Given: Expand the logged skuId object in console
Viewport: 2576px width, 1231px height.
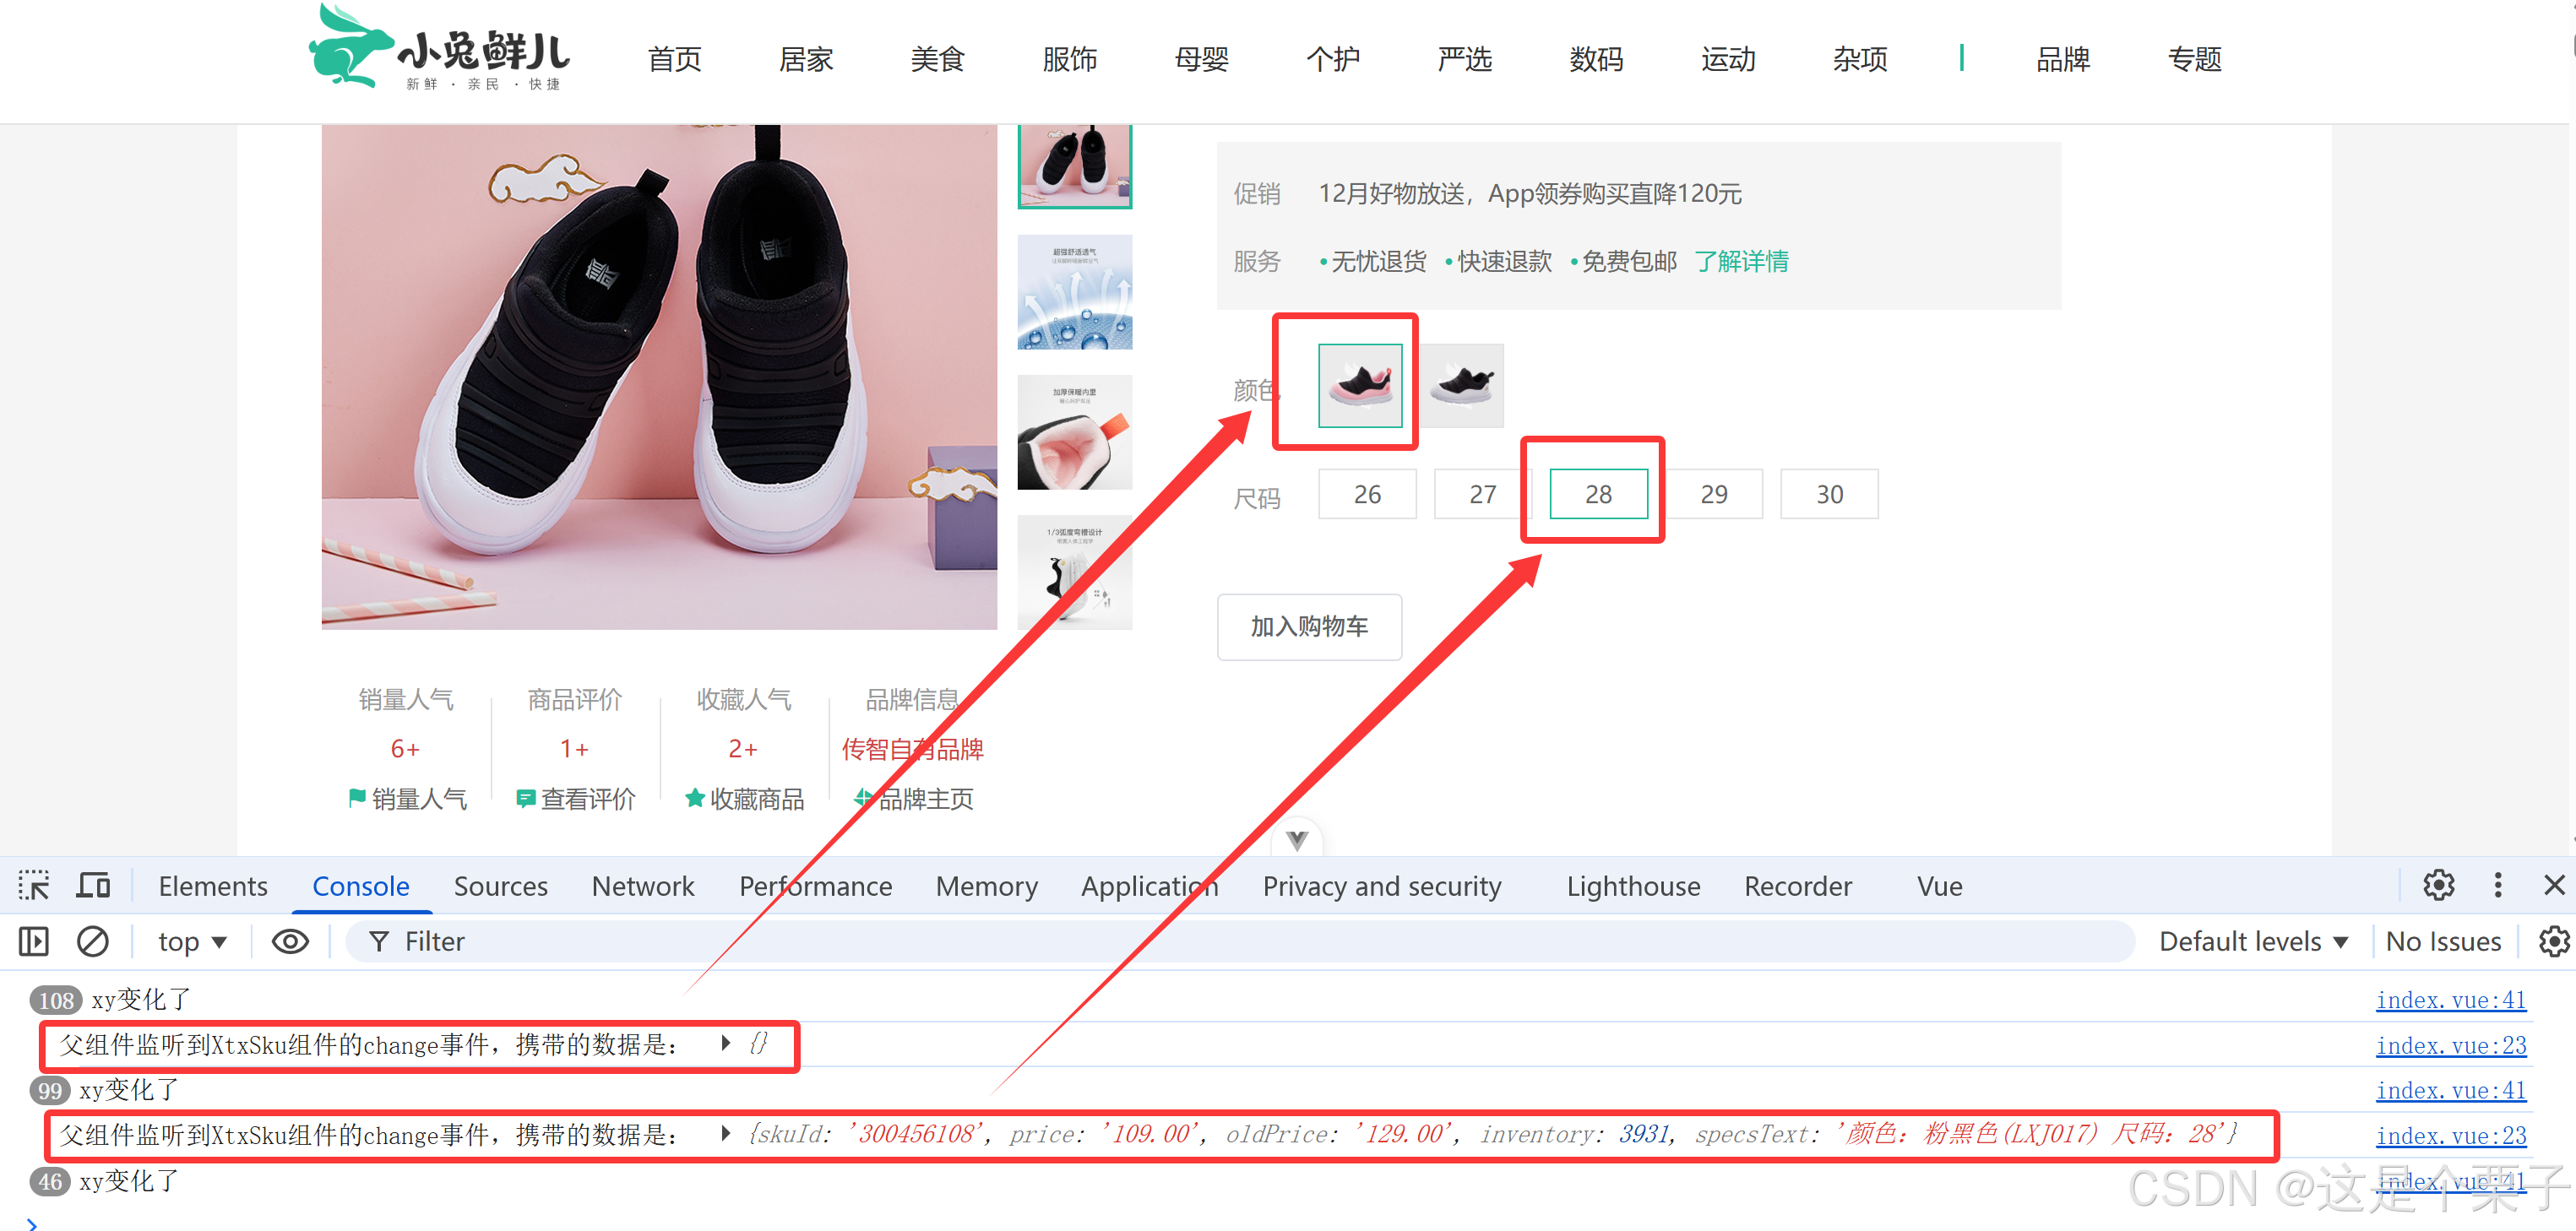Looking at the screenshot, I should tap(726, 1134).
